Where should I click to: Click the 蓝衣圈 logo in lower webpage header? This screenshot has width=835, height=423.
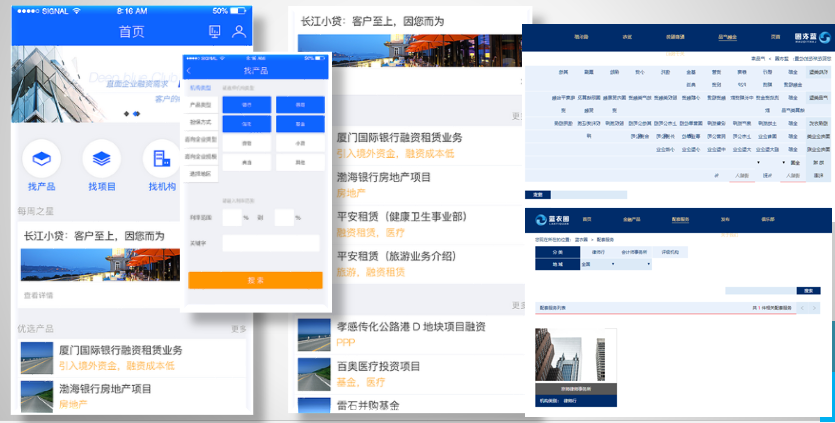tap(547, 219)
